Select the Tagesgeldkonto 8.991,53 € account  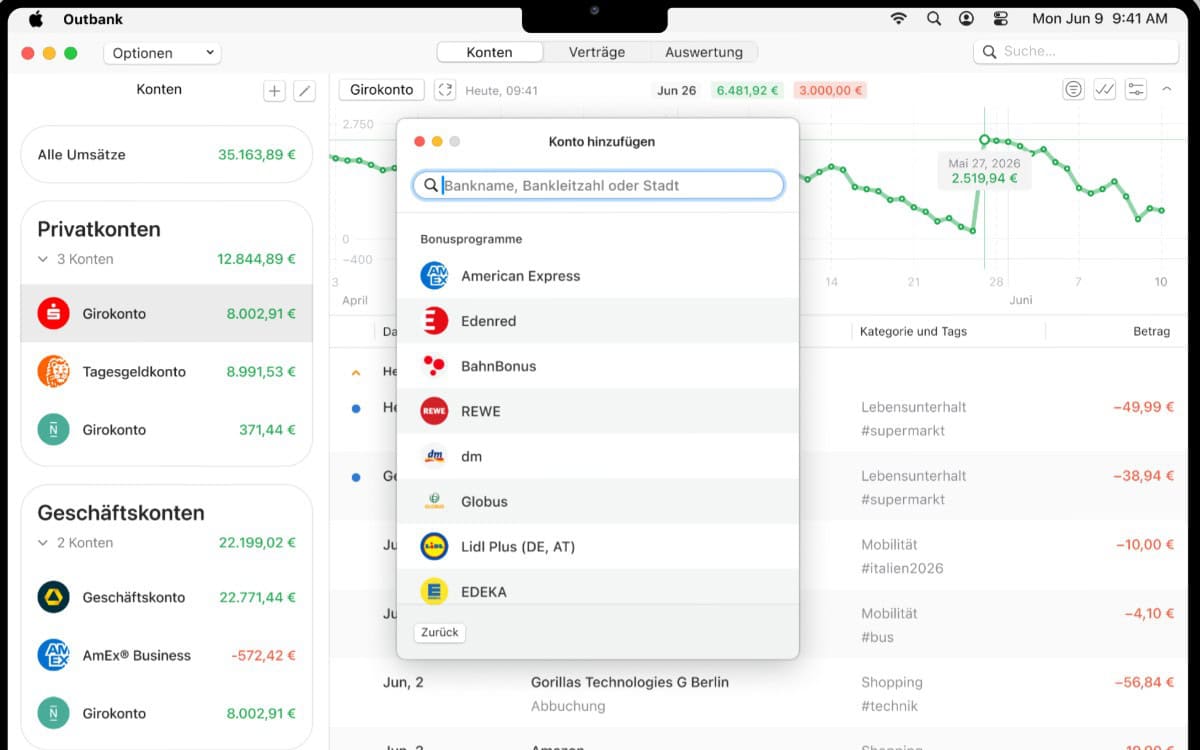[x=167, y=371]
